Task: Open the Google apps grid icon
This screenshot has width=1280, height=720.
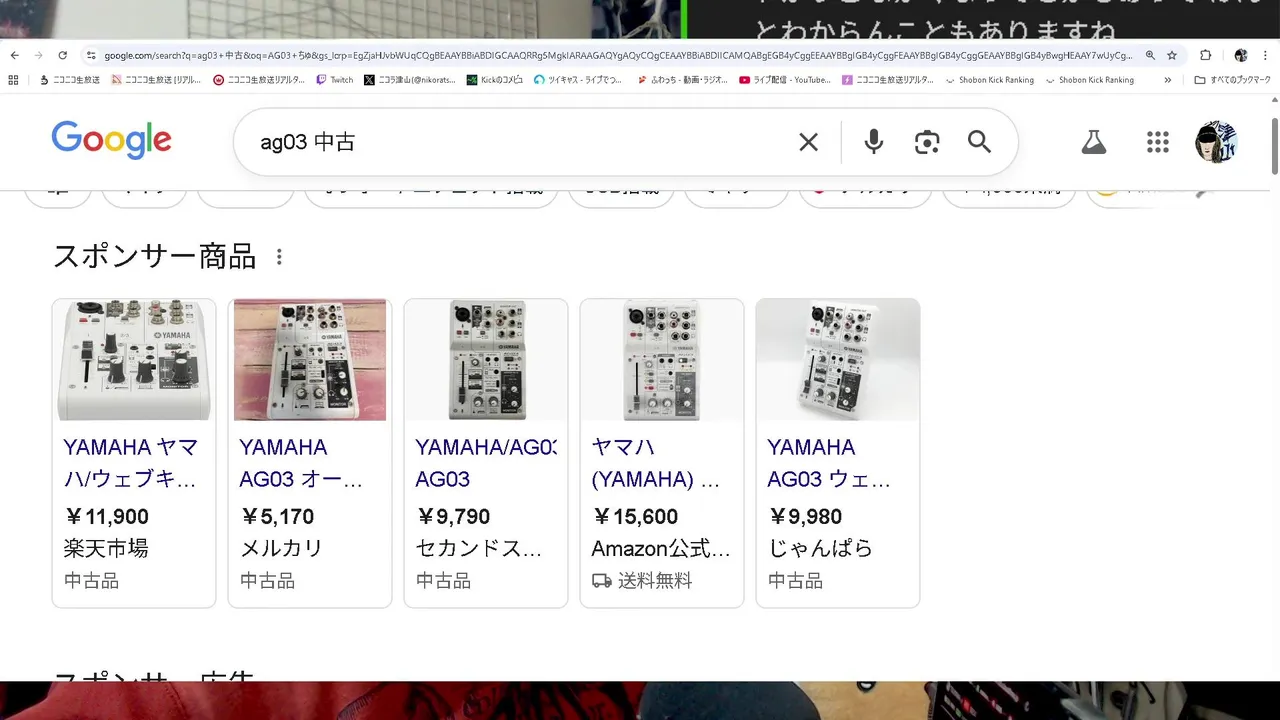Action: click(x=1158, y=142)
